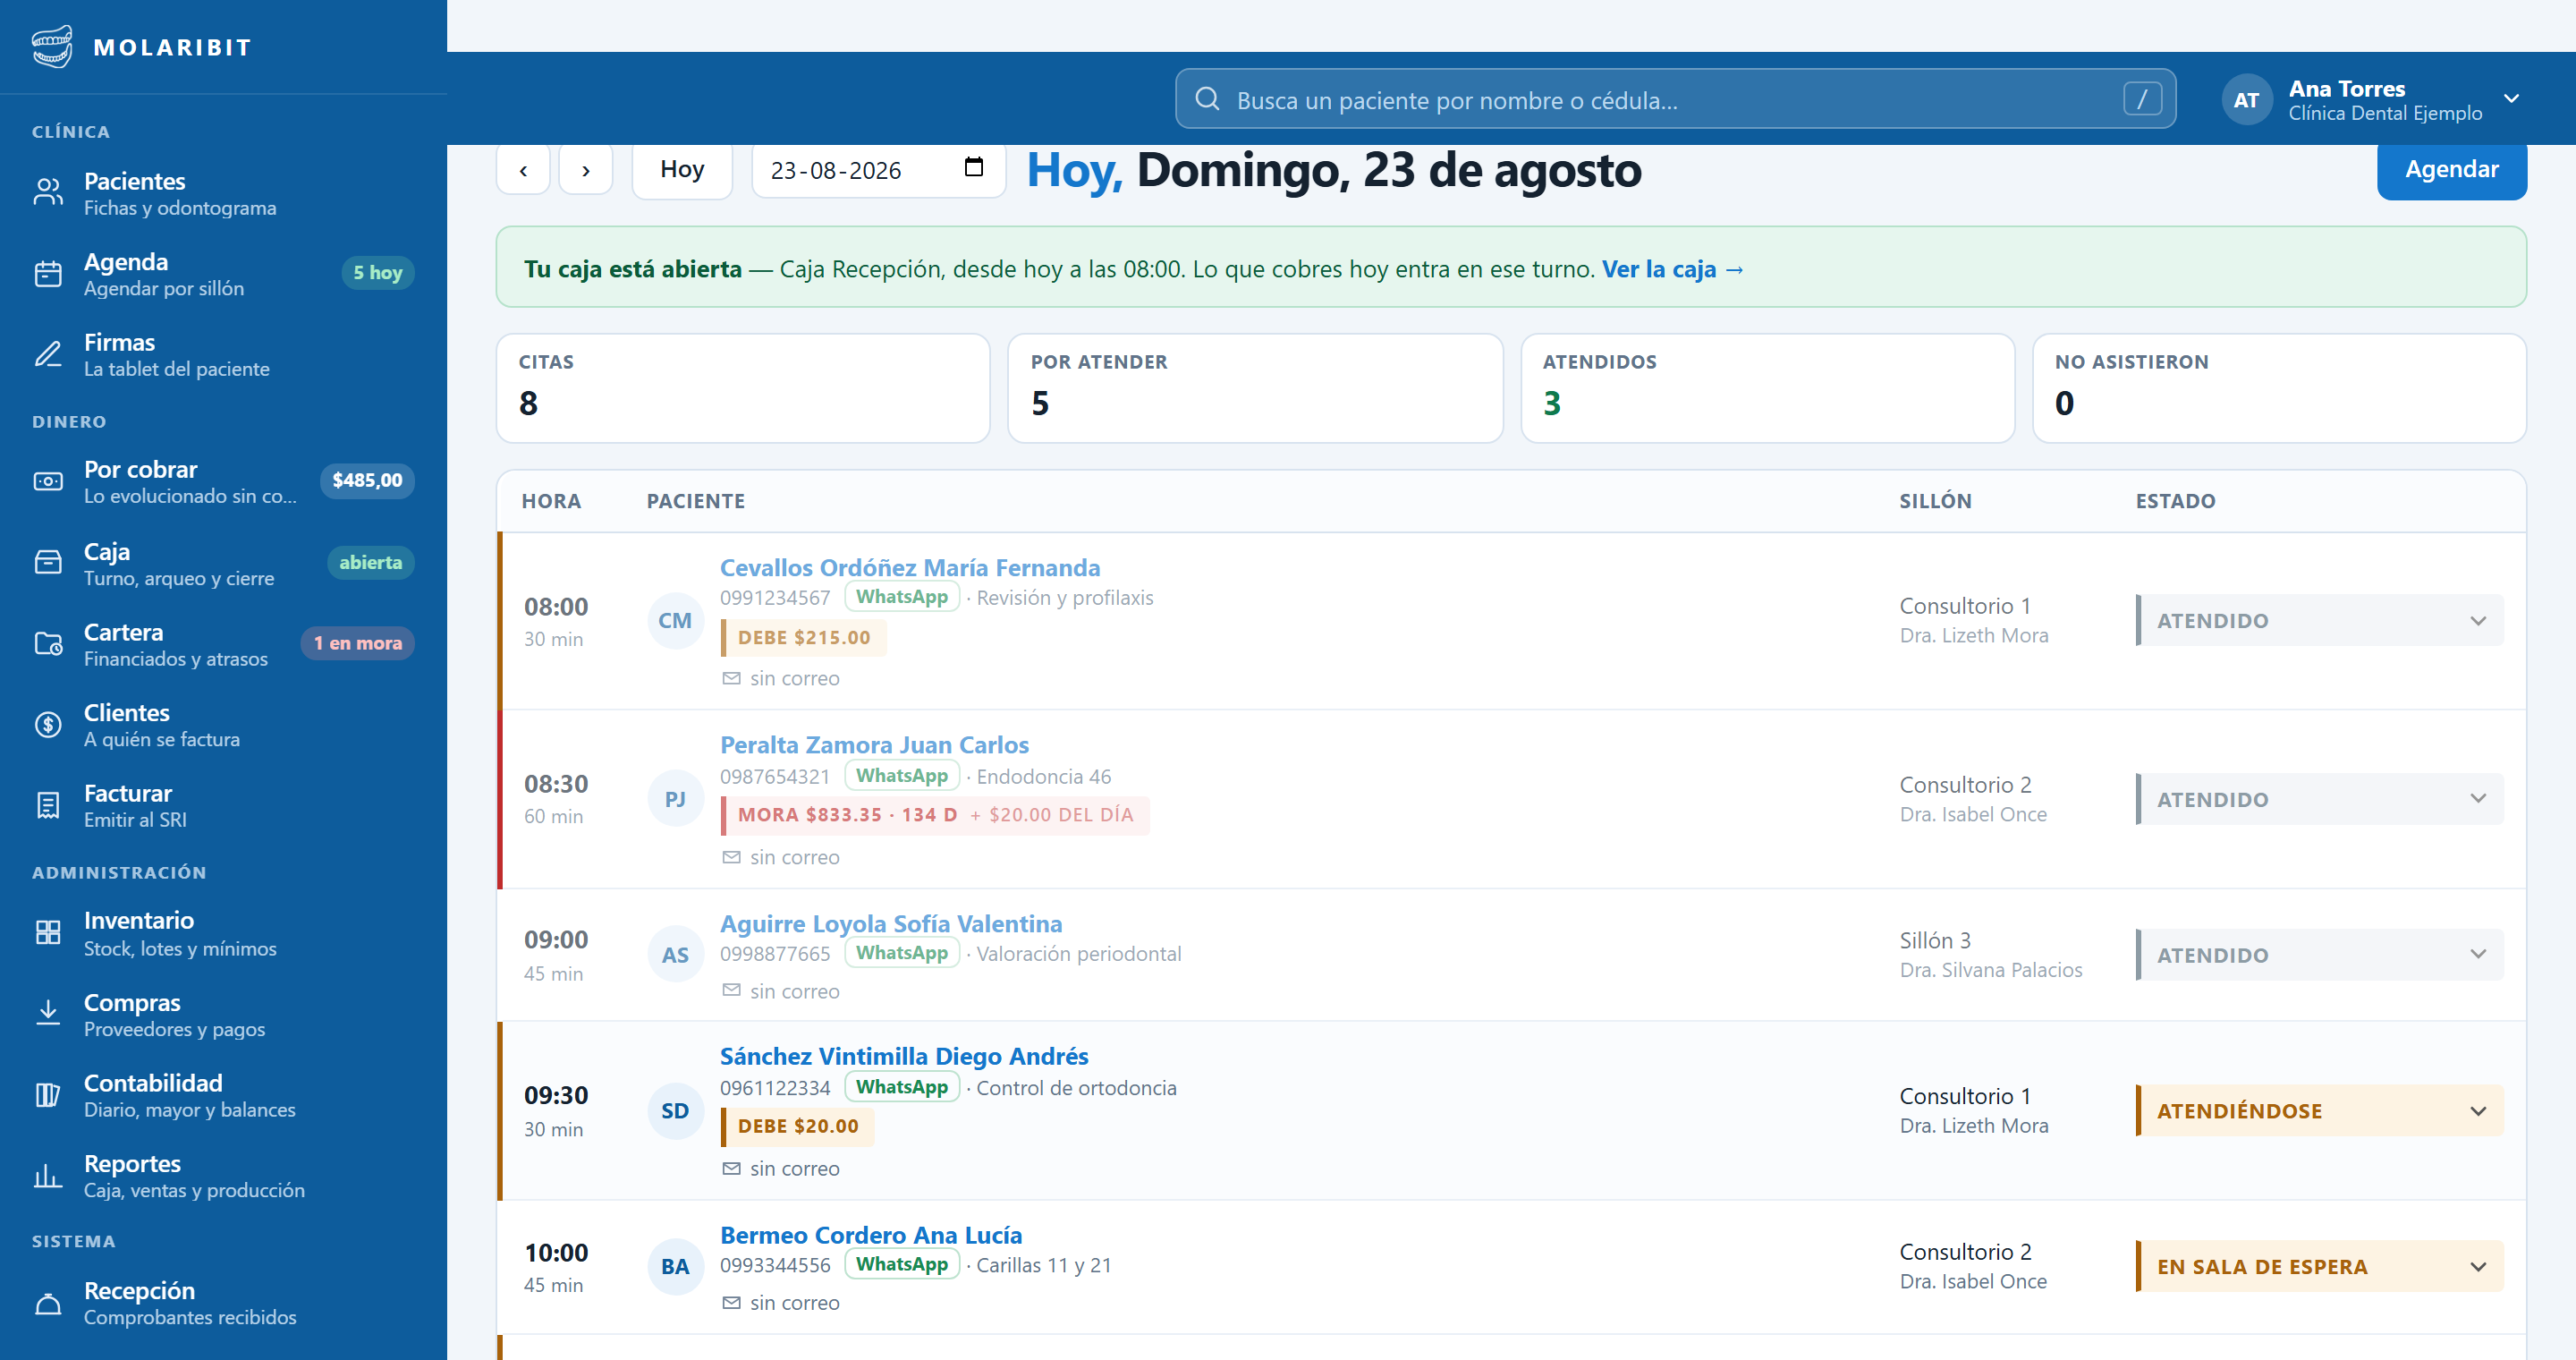The height and width of the screenshot is (1360, 2576).
Task: Click the MORA $833.35 badge
Action: click(x=935, y=815)
